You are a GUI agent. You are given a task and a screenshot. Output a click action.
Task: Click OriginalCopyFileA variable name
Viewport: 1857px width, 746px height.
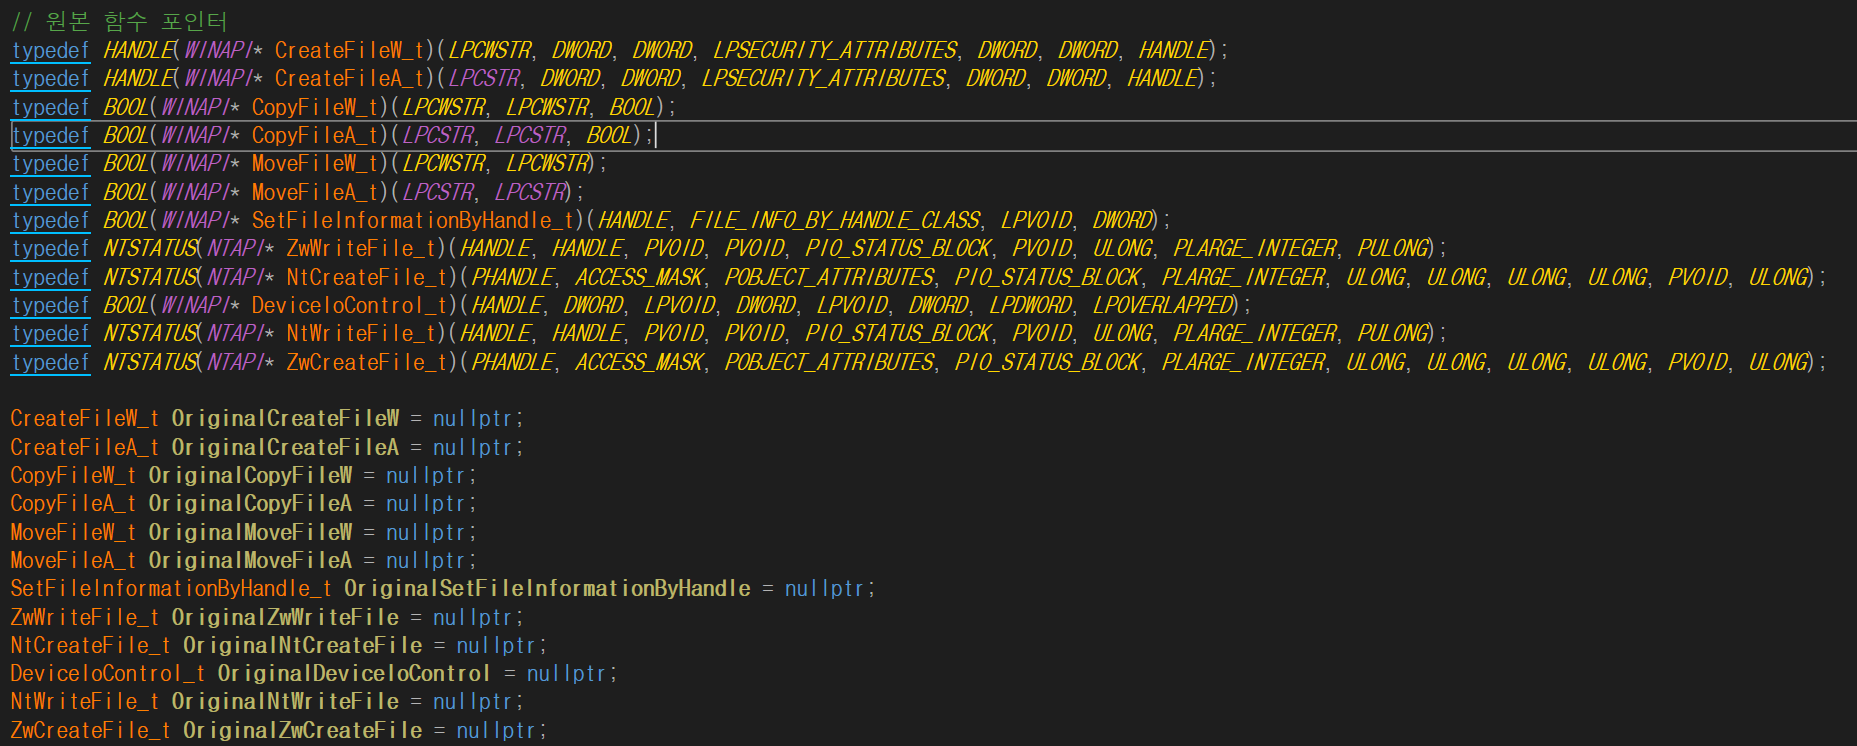(250, 503)
